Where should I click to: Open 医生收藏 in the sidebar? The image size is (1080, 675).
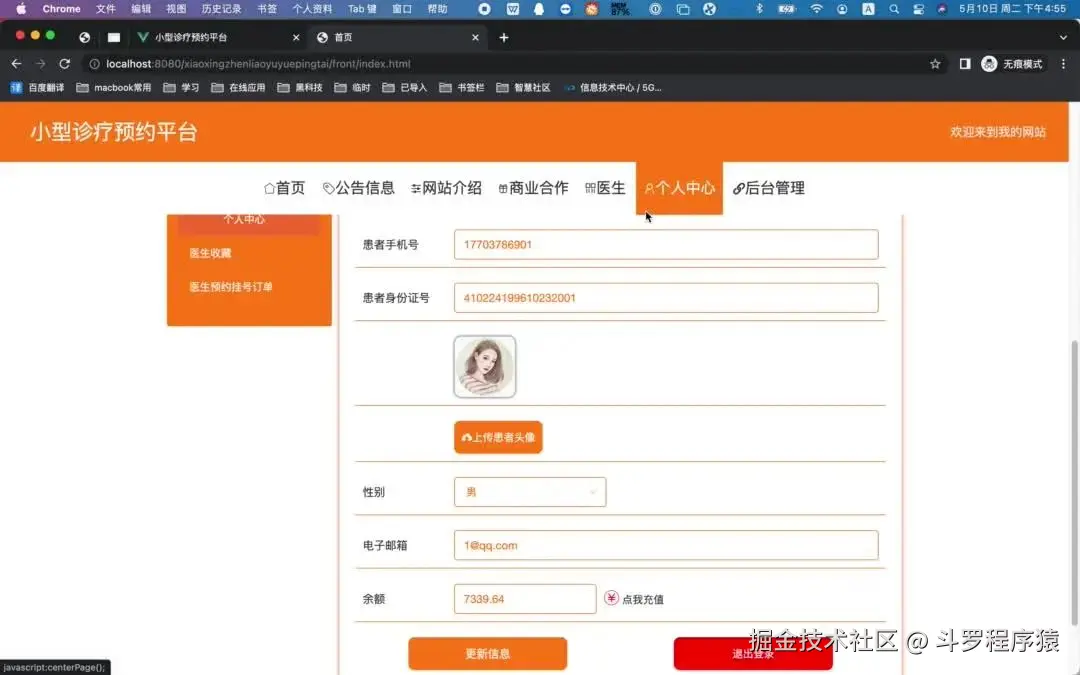211,253
